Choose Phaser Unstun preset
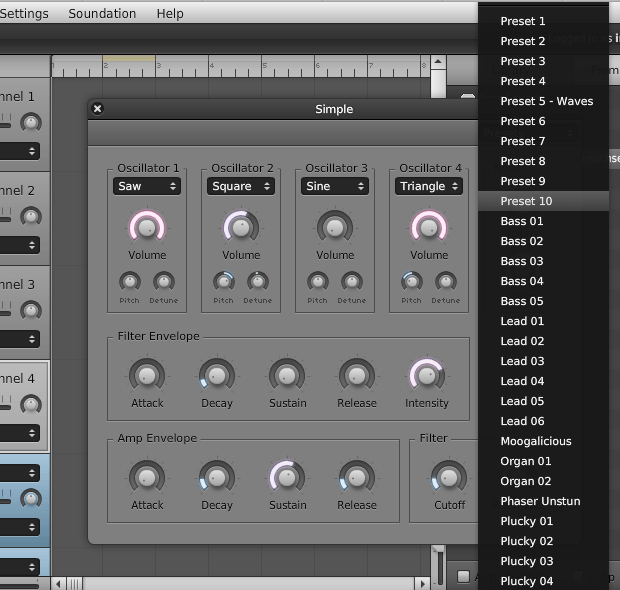The width and height of the screenshot is (620, 590). click(543, 501)
